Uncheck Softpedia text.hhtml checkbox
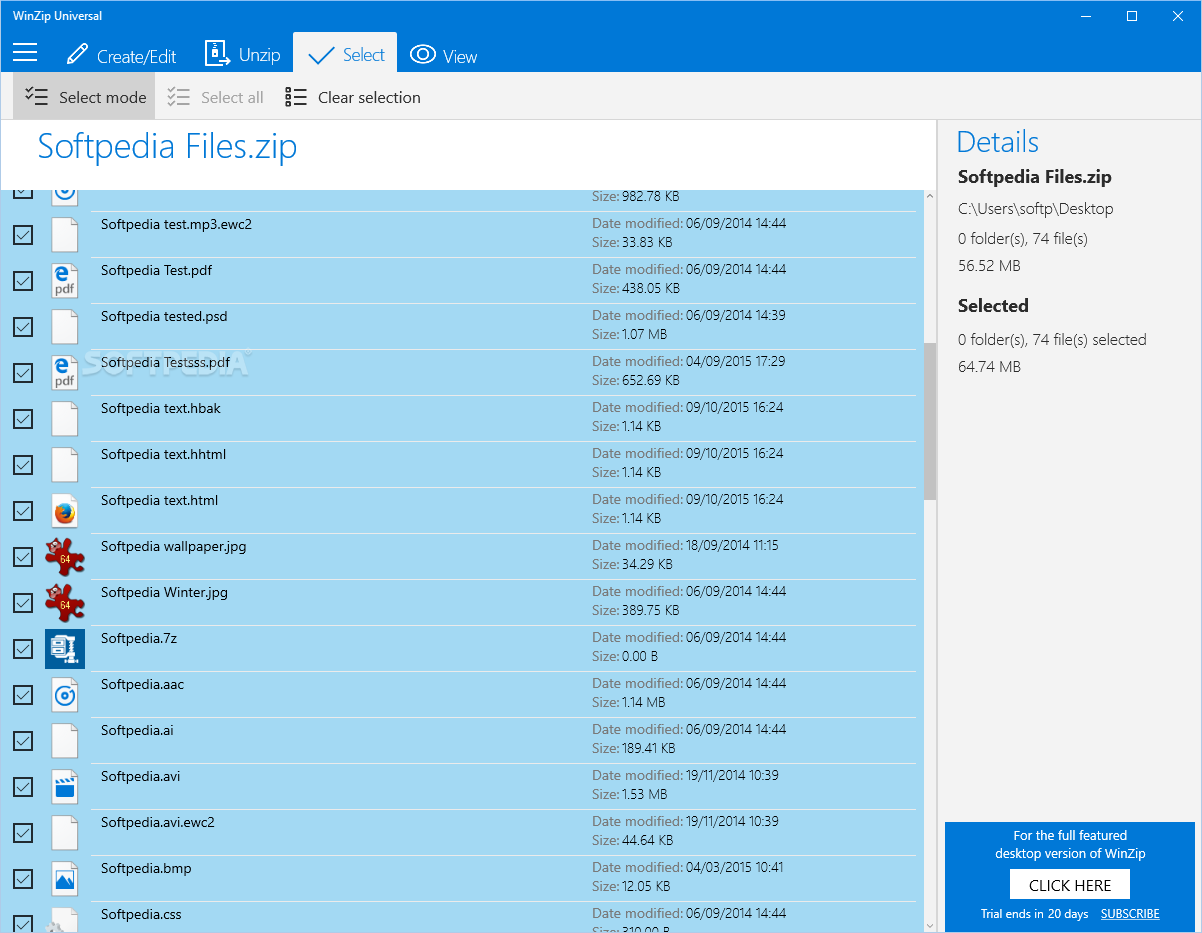This screenshot has height=933, width=1202. [23, 465]
